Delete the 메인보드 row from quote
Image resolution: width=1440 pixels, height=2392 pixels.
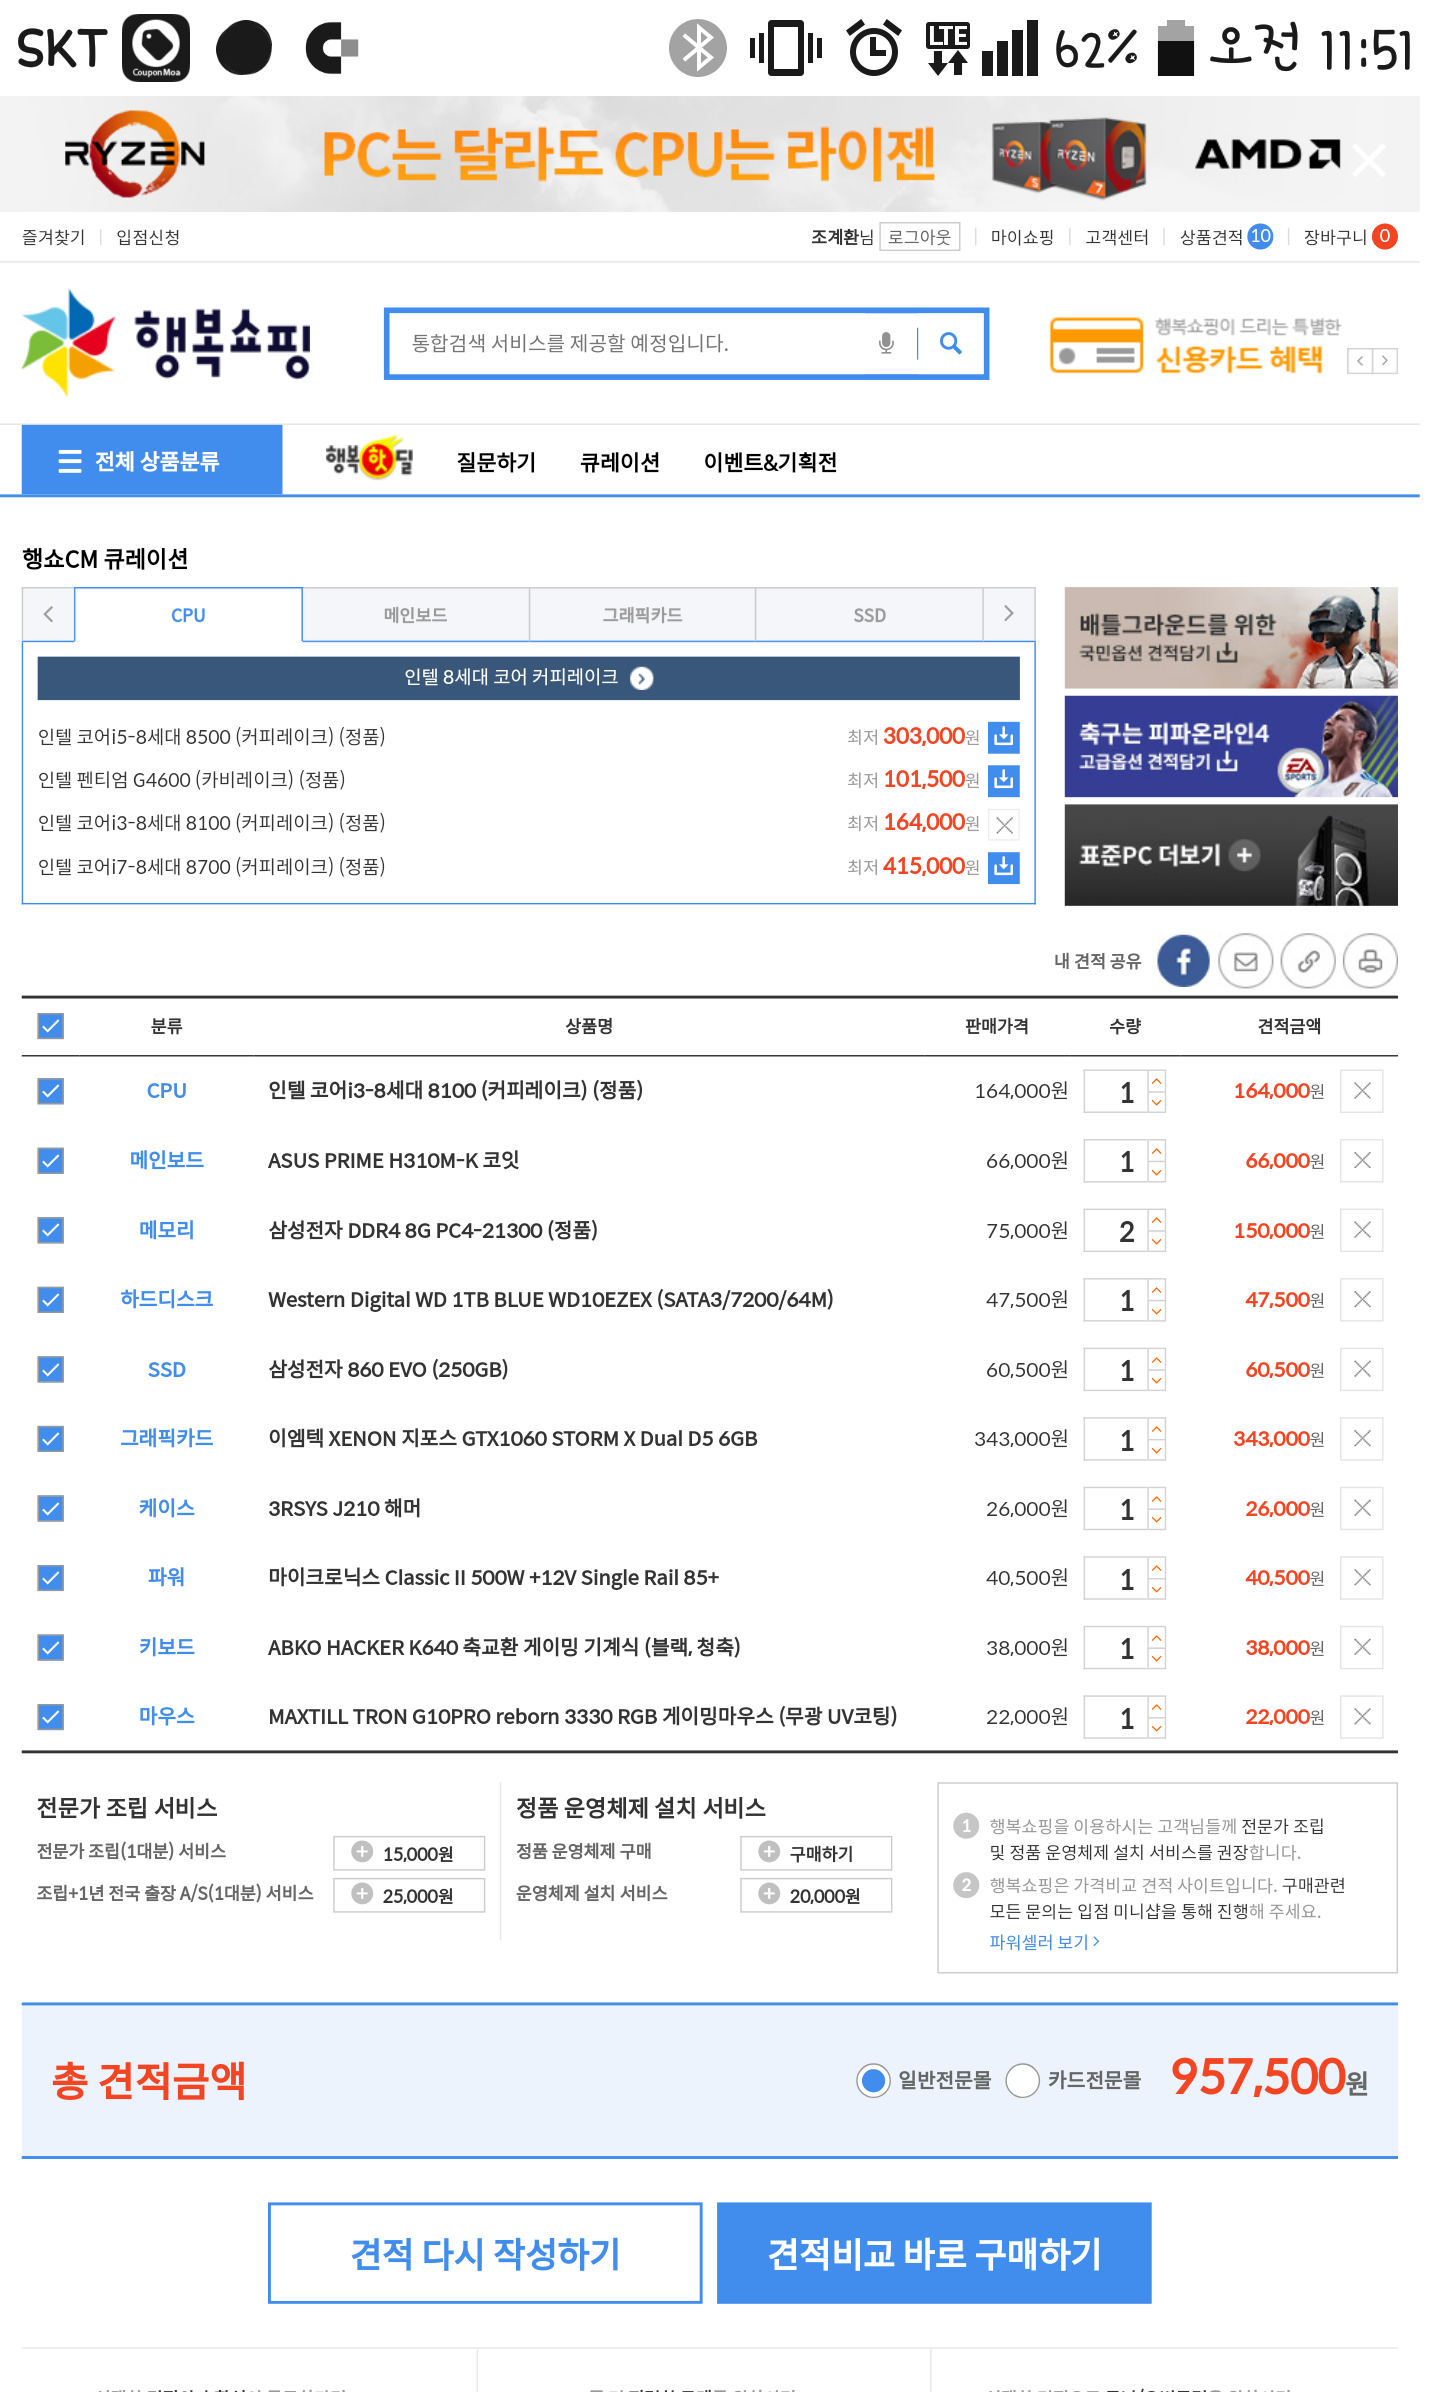click(1362, 1161)
